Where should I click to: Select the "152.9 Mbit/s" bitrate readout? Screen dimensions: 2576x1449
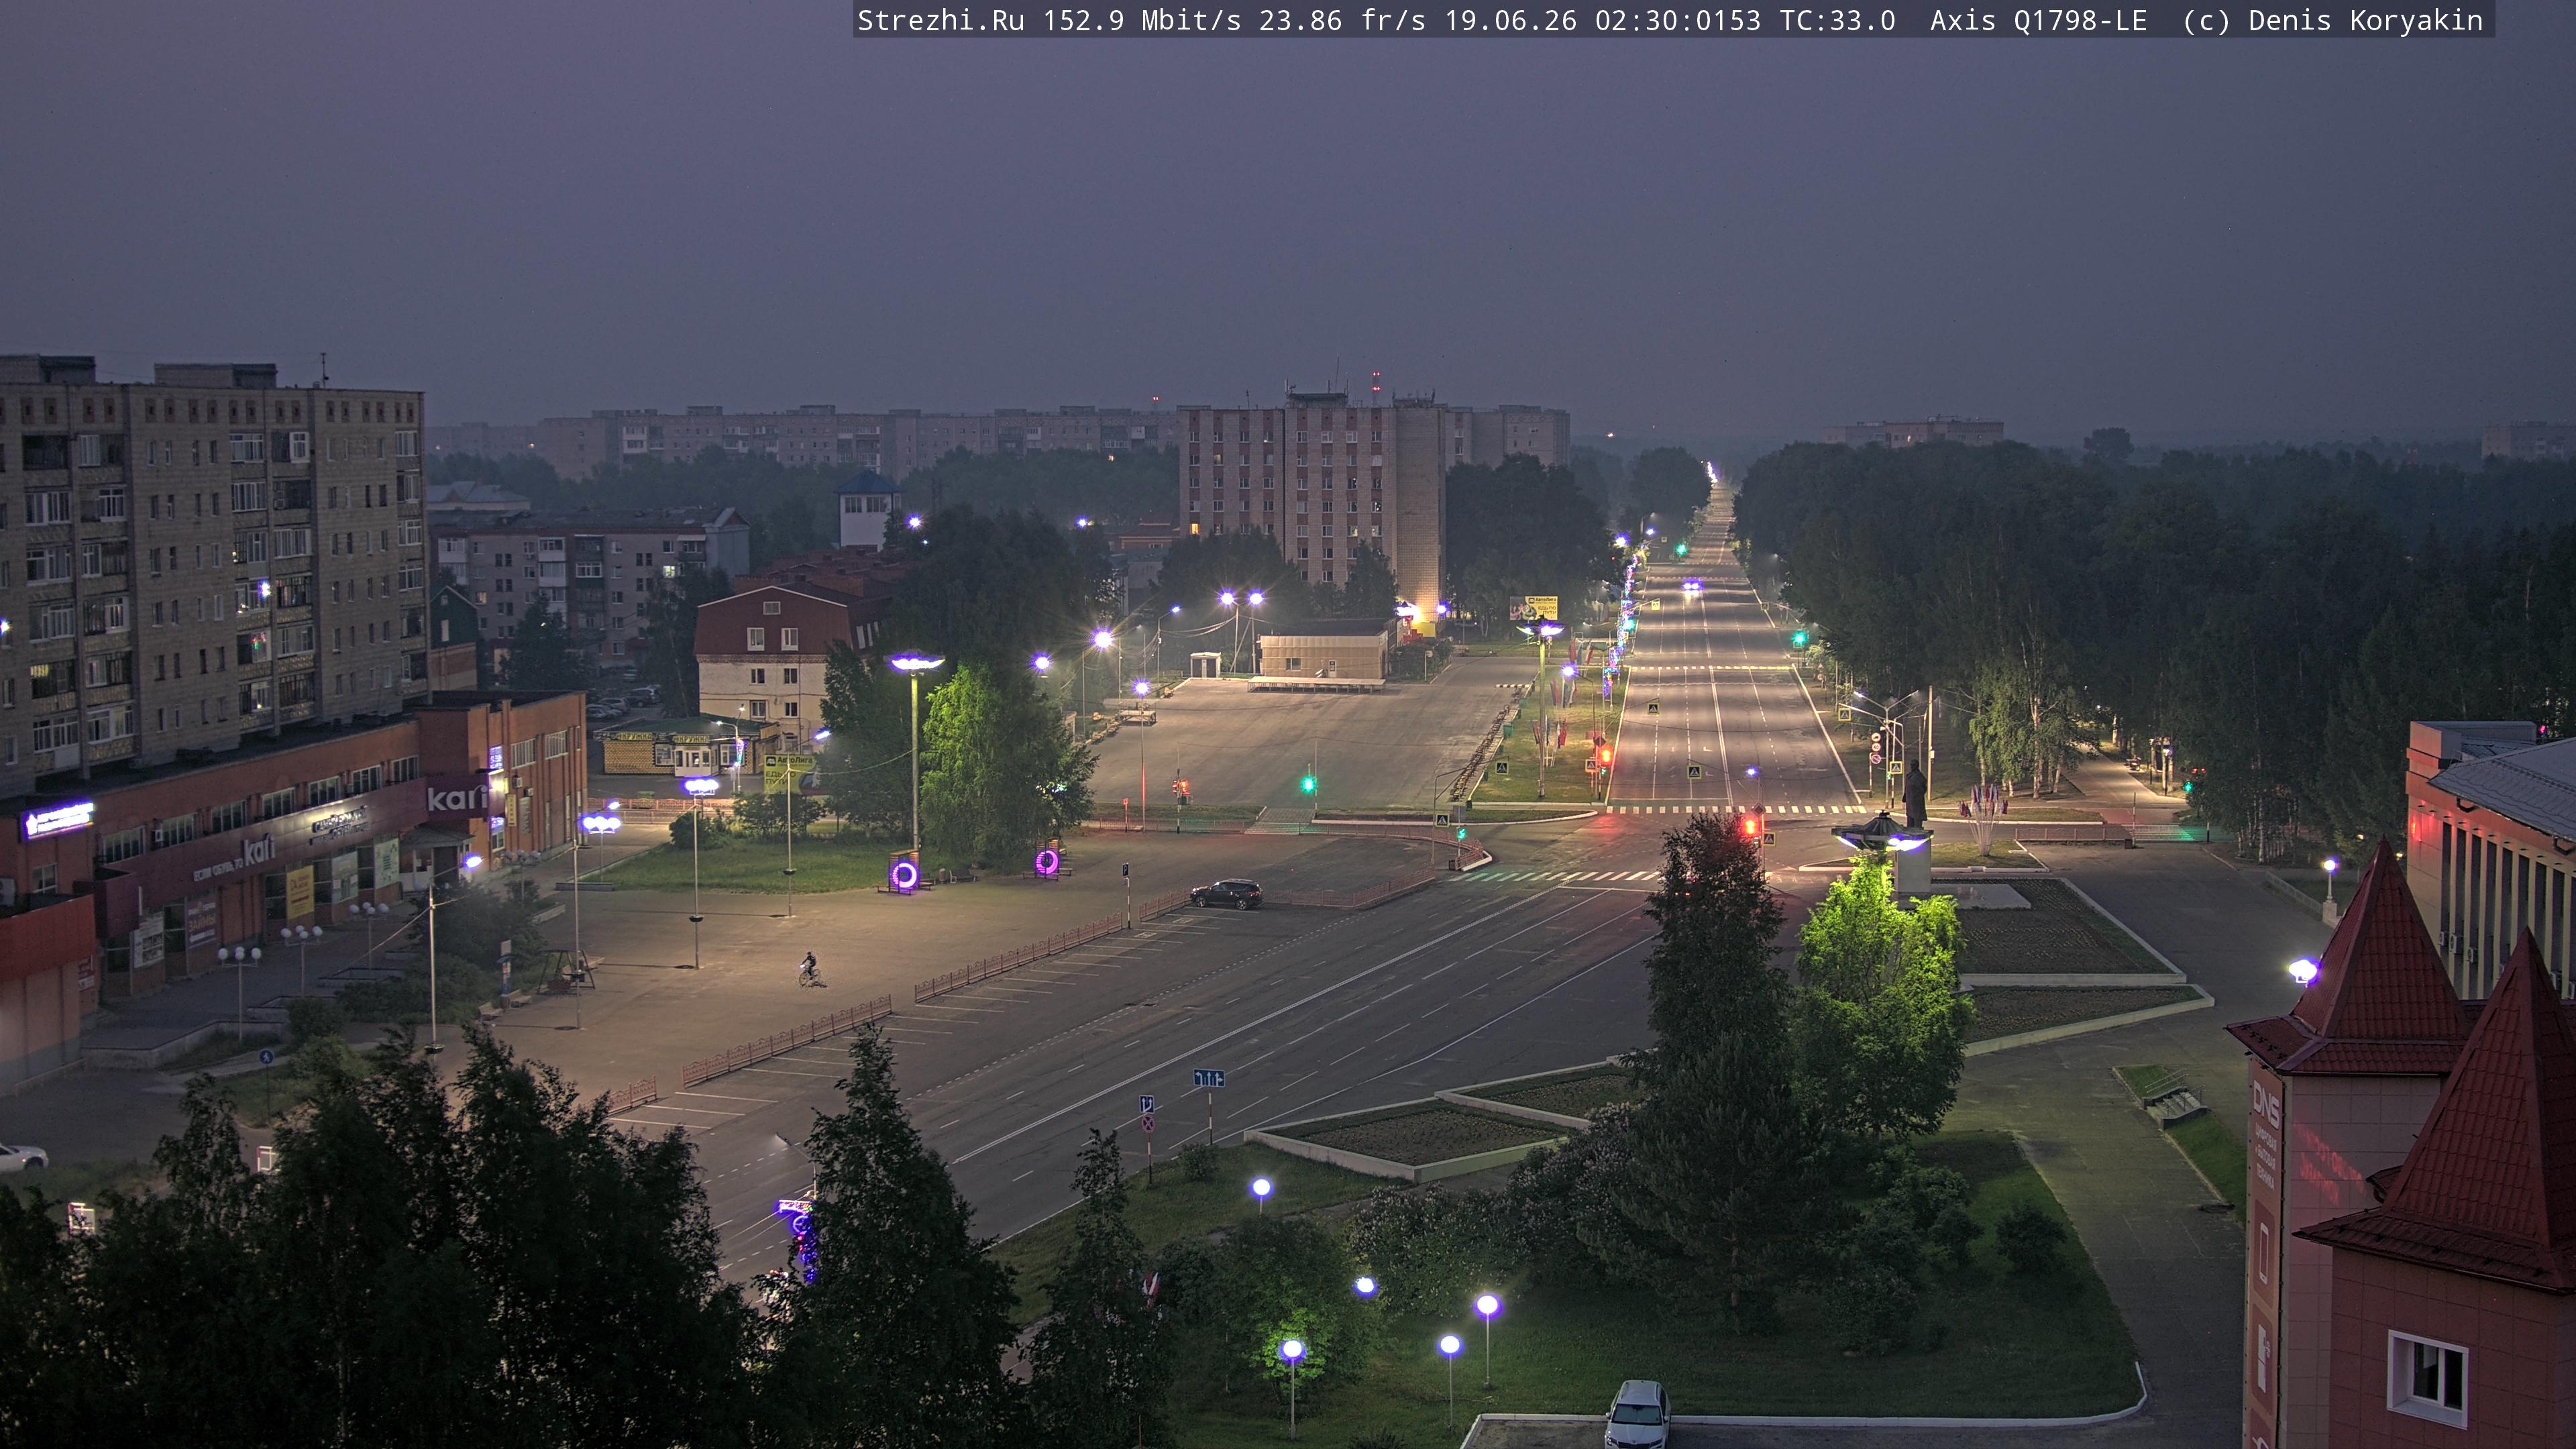tap(1142, 21)
